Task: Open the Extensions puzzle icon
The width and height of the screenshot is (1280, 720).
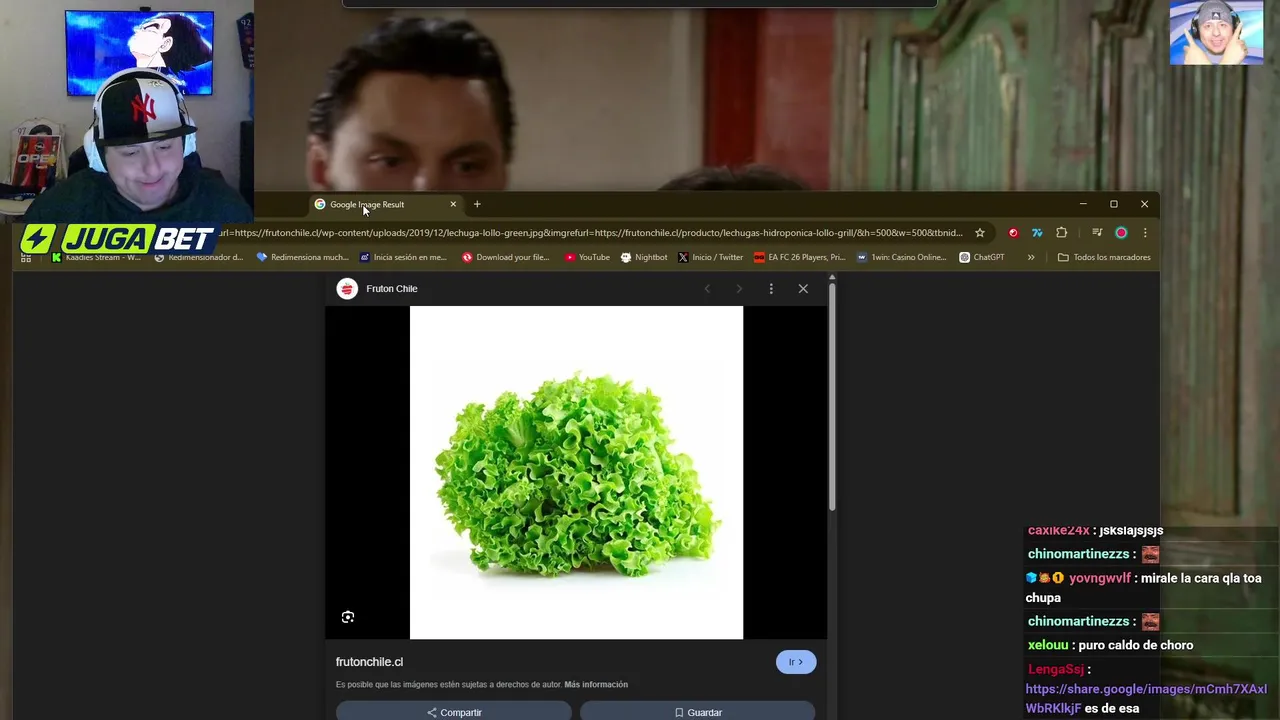Action: pos(1062,233)
